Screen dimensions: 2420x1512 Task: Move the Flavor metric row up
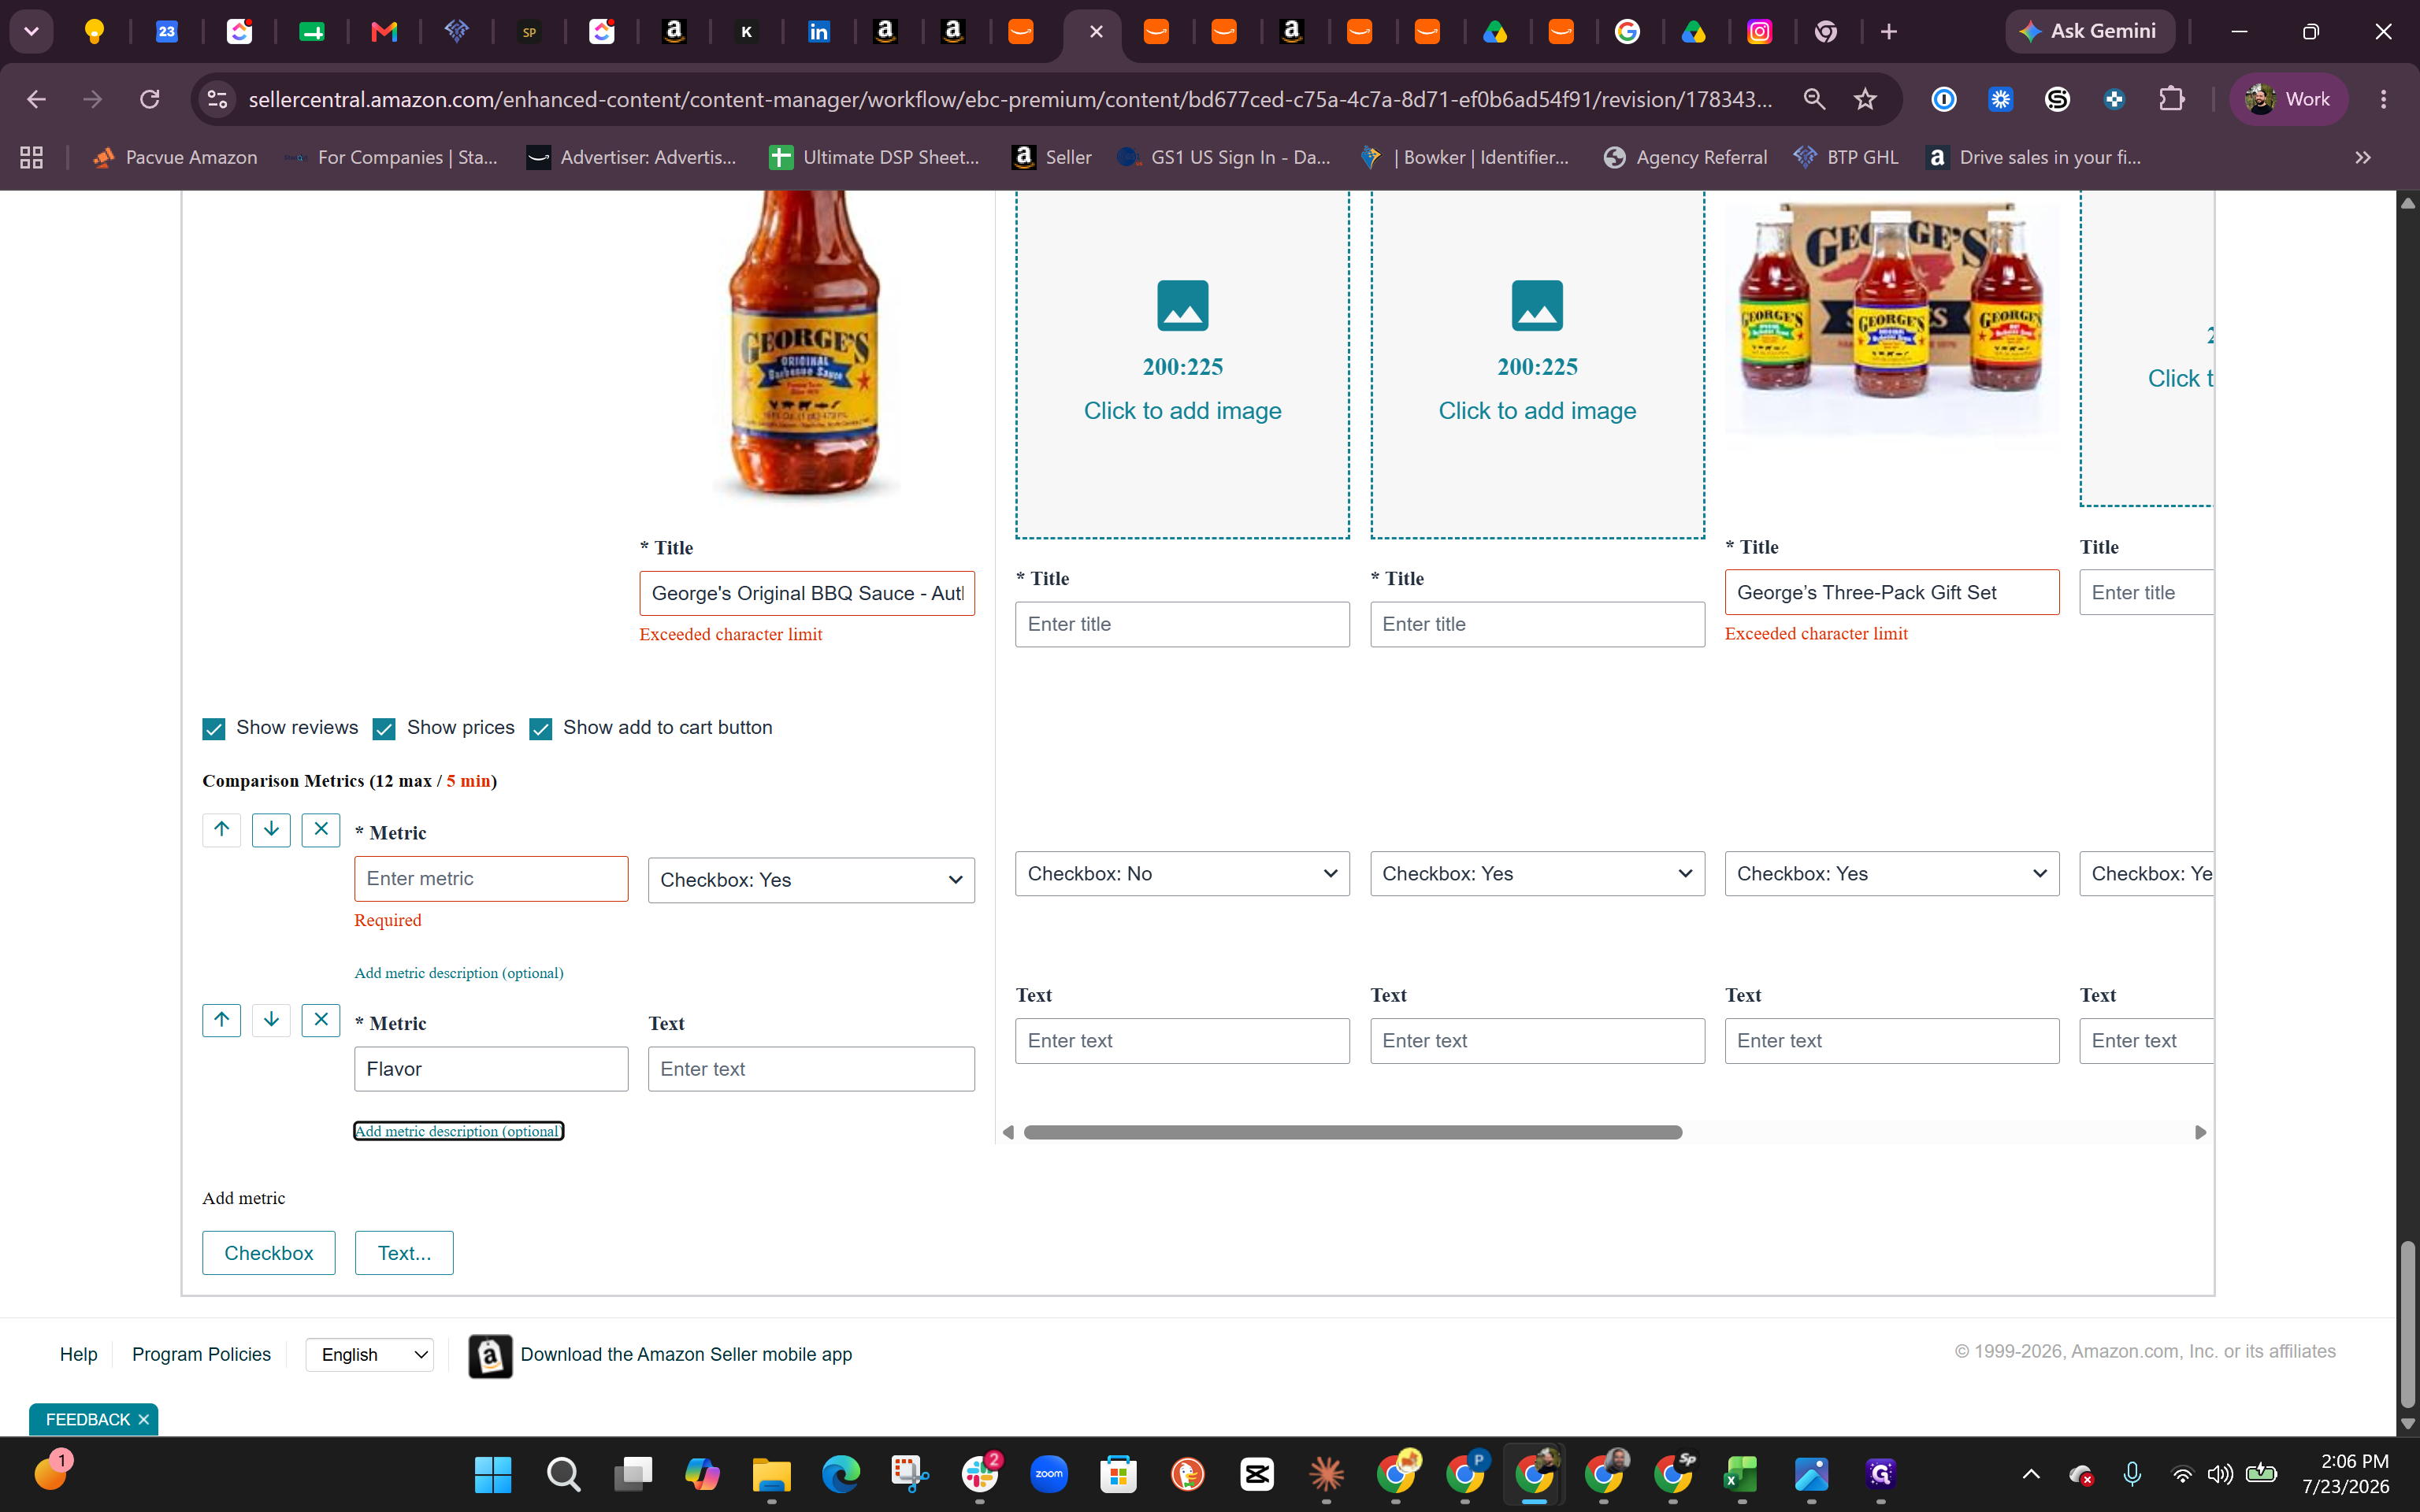(221, 1020)
